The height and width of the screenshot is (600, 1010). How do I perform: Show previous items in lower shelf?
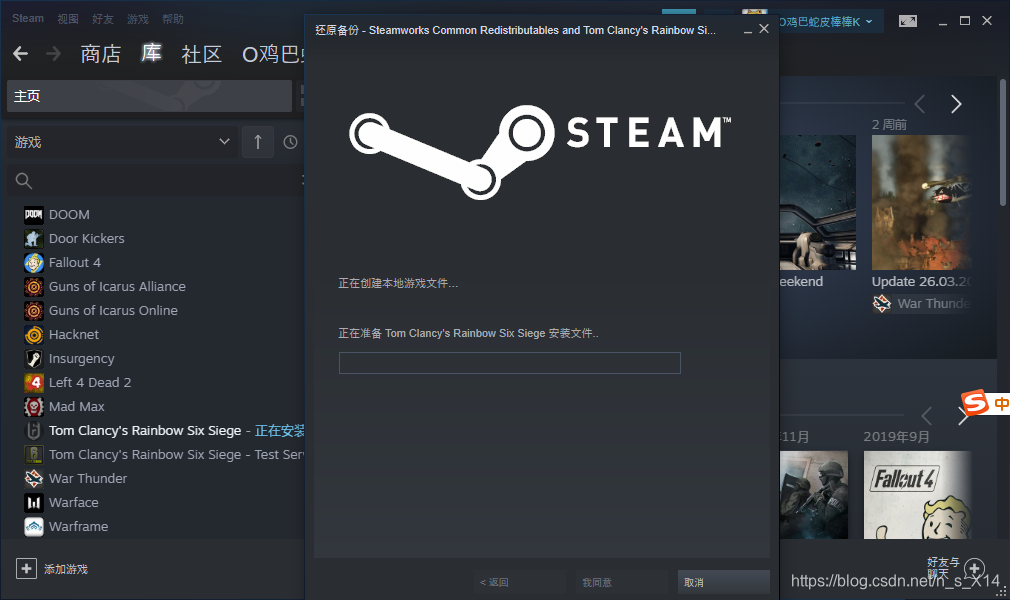(x=926, y=416)
